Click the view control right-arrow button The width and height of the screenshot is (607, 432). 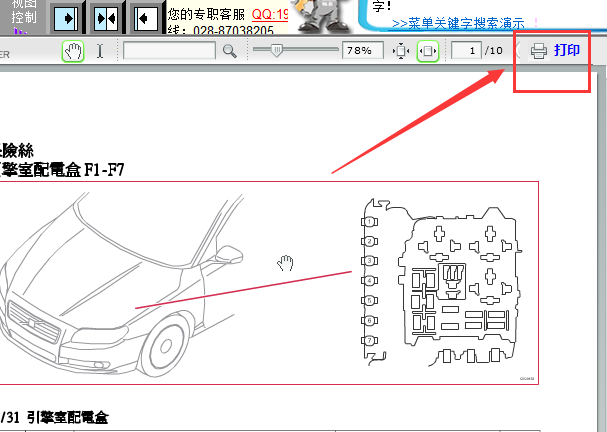(x=66, y=18)
